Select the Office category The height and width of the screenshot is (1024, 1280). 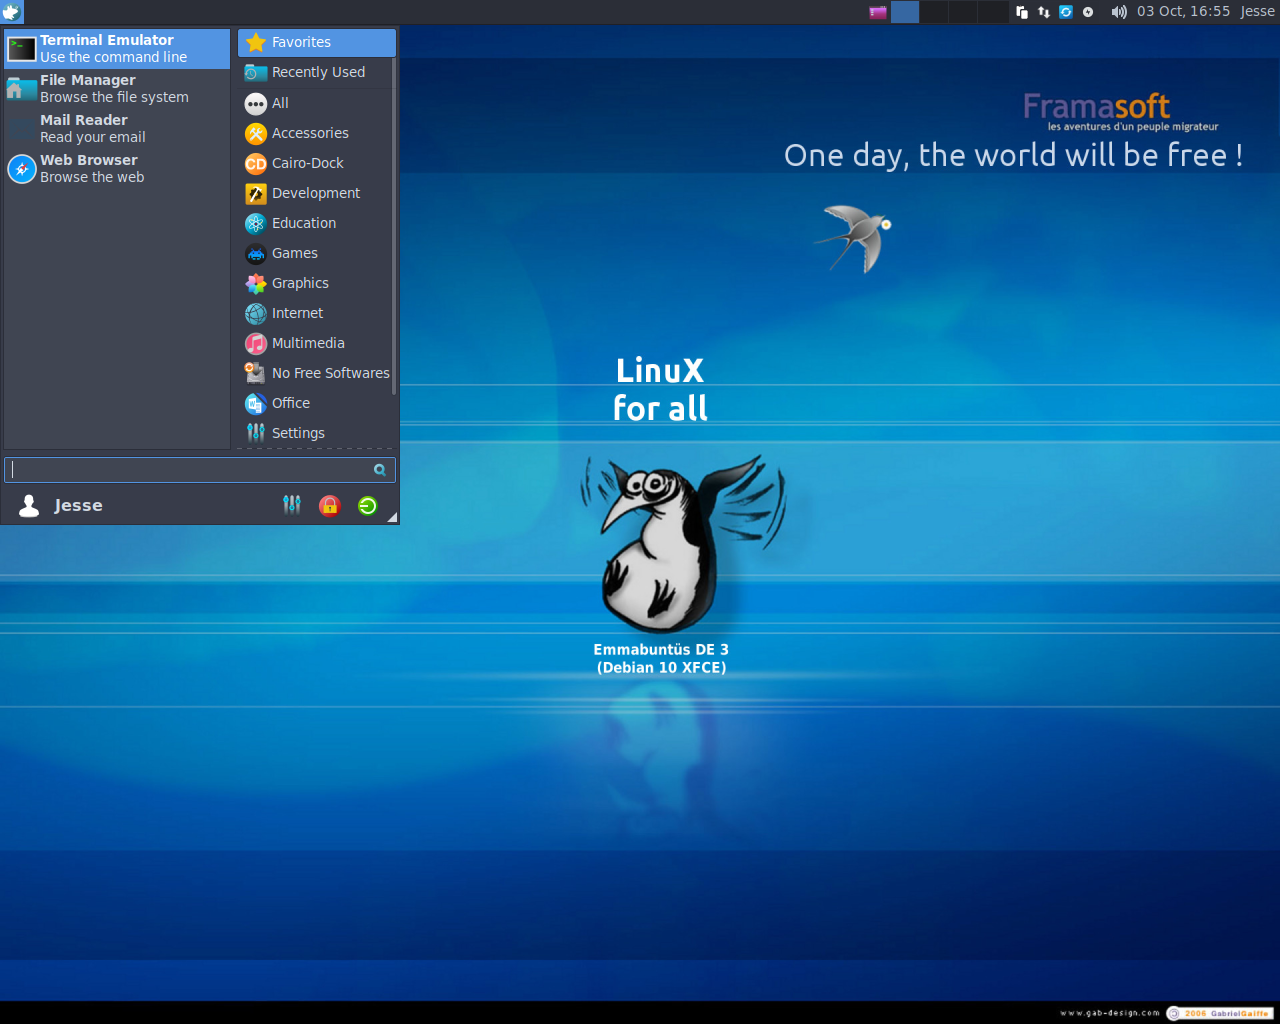coord(315,403)
